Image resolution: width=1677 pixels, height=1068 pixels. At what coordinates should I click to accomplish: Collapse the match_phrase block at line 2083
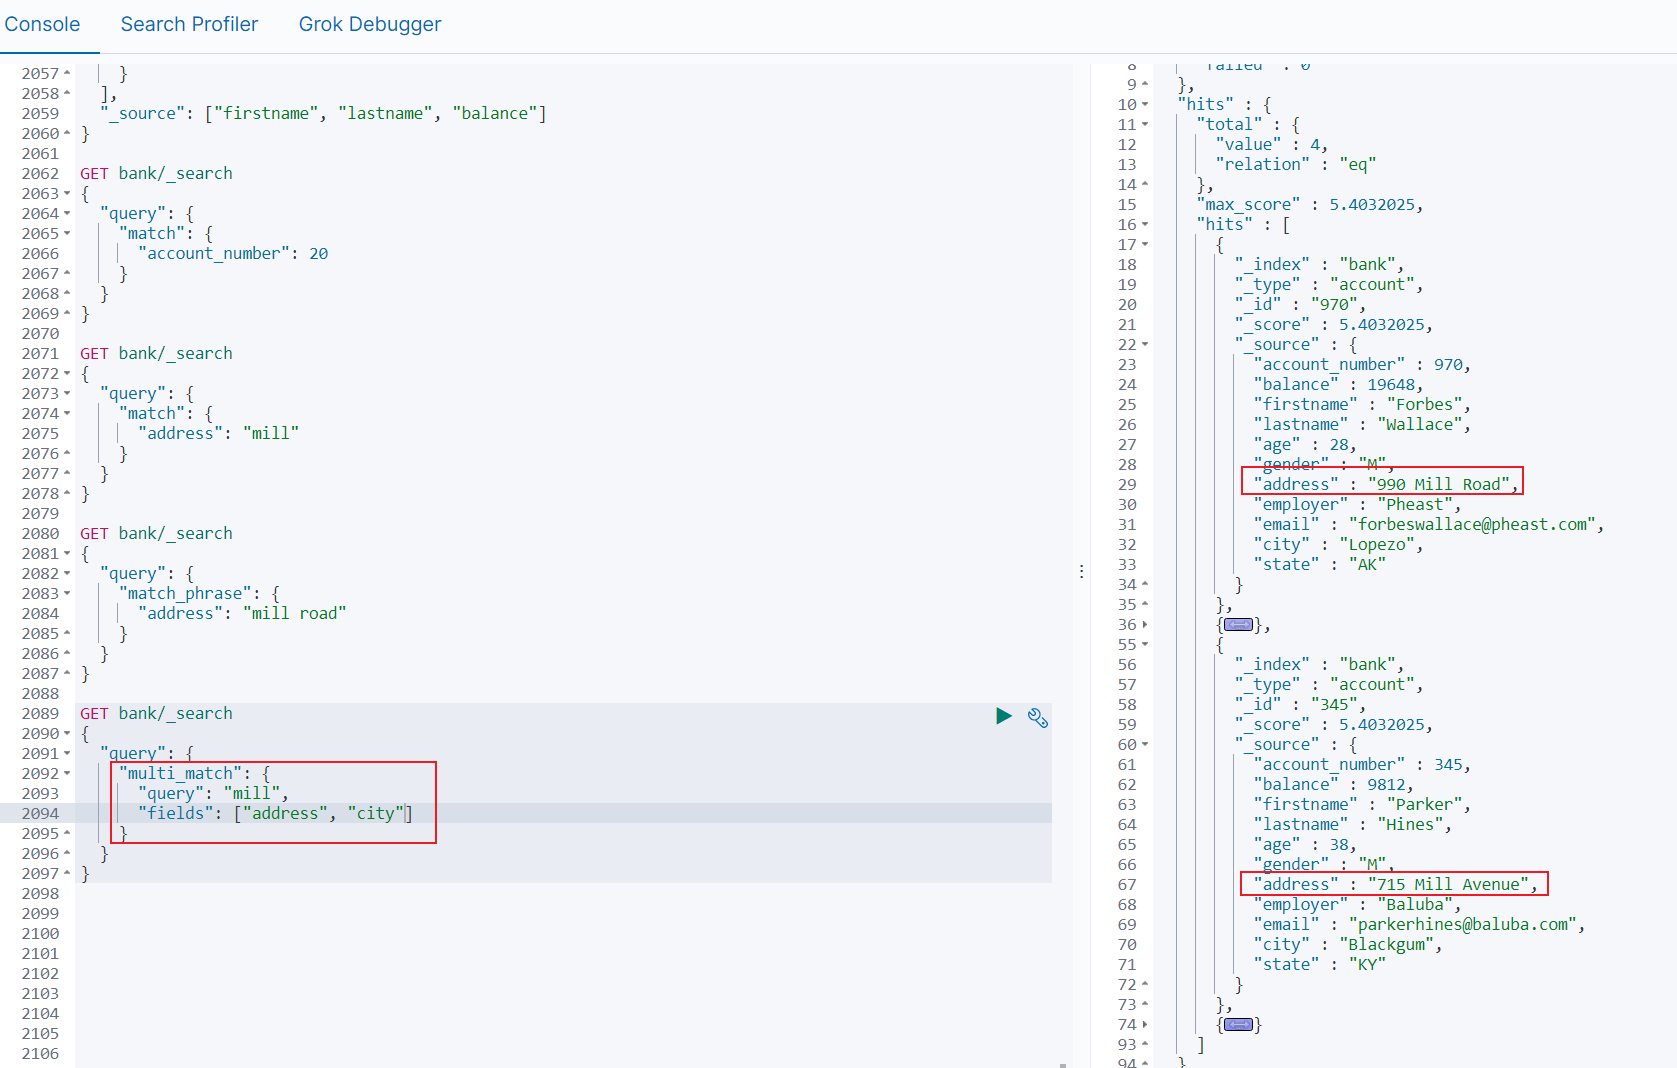(67, 594)
